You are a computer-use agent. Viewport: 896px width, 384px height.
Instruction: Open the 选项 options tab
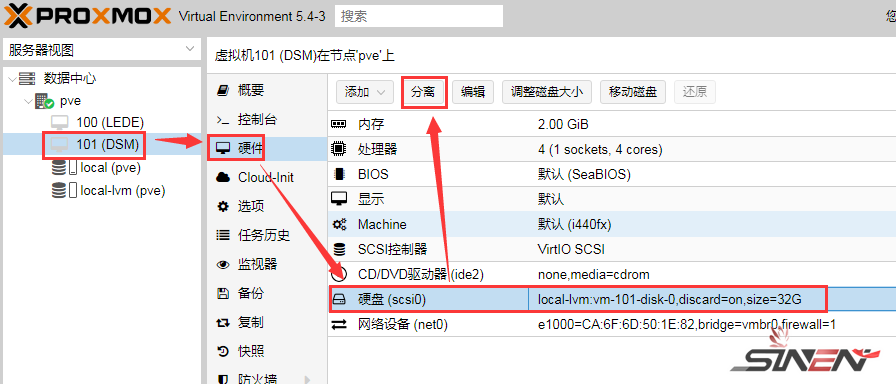tap(267, 206)
